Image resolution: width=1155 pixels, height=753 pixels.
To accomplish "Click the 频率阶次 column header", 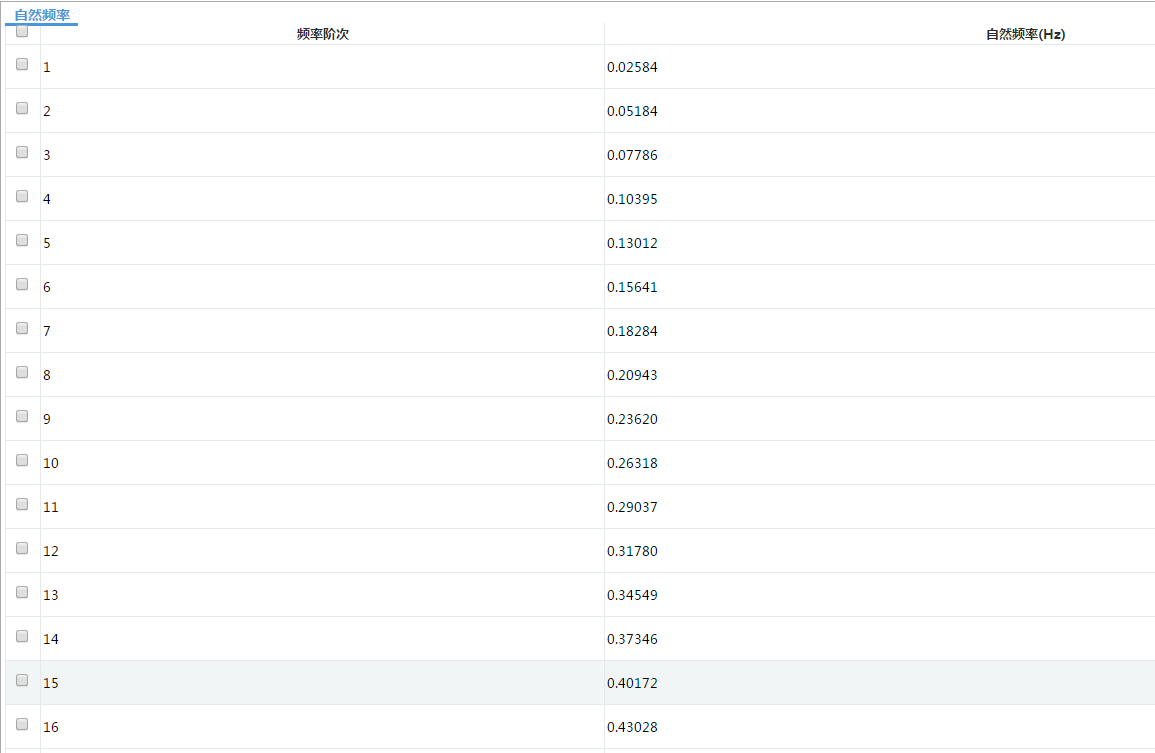I will click(x=322, y=34).
